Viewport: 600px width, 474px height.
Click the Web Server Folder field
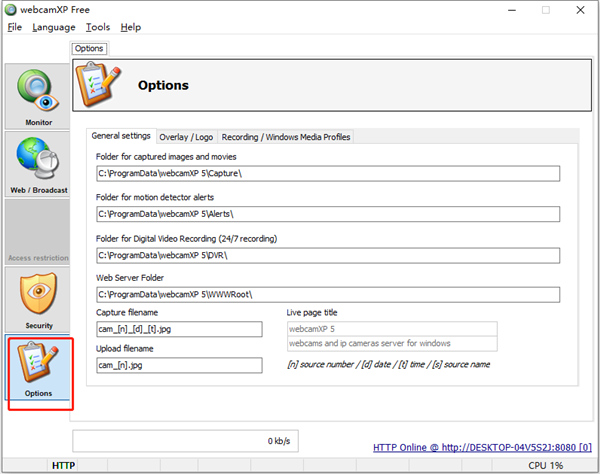point(327,295)
